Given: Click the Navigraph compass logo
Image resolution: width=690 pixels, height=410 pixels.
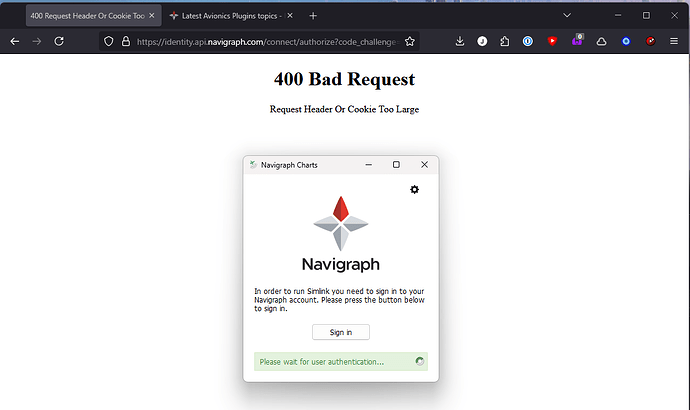Looking at the screenshot, I should 341,223.
